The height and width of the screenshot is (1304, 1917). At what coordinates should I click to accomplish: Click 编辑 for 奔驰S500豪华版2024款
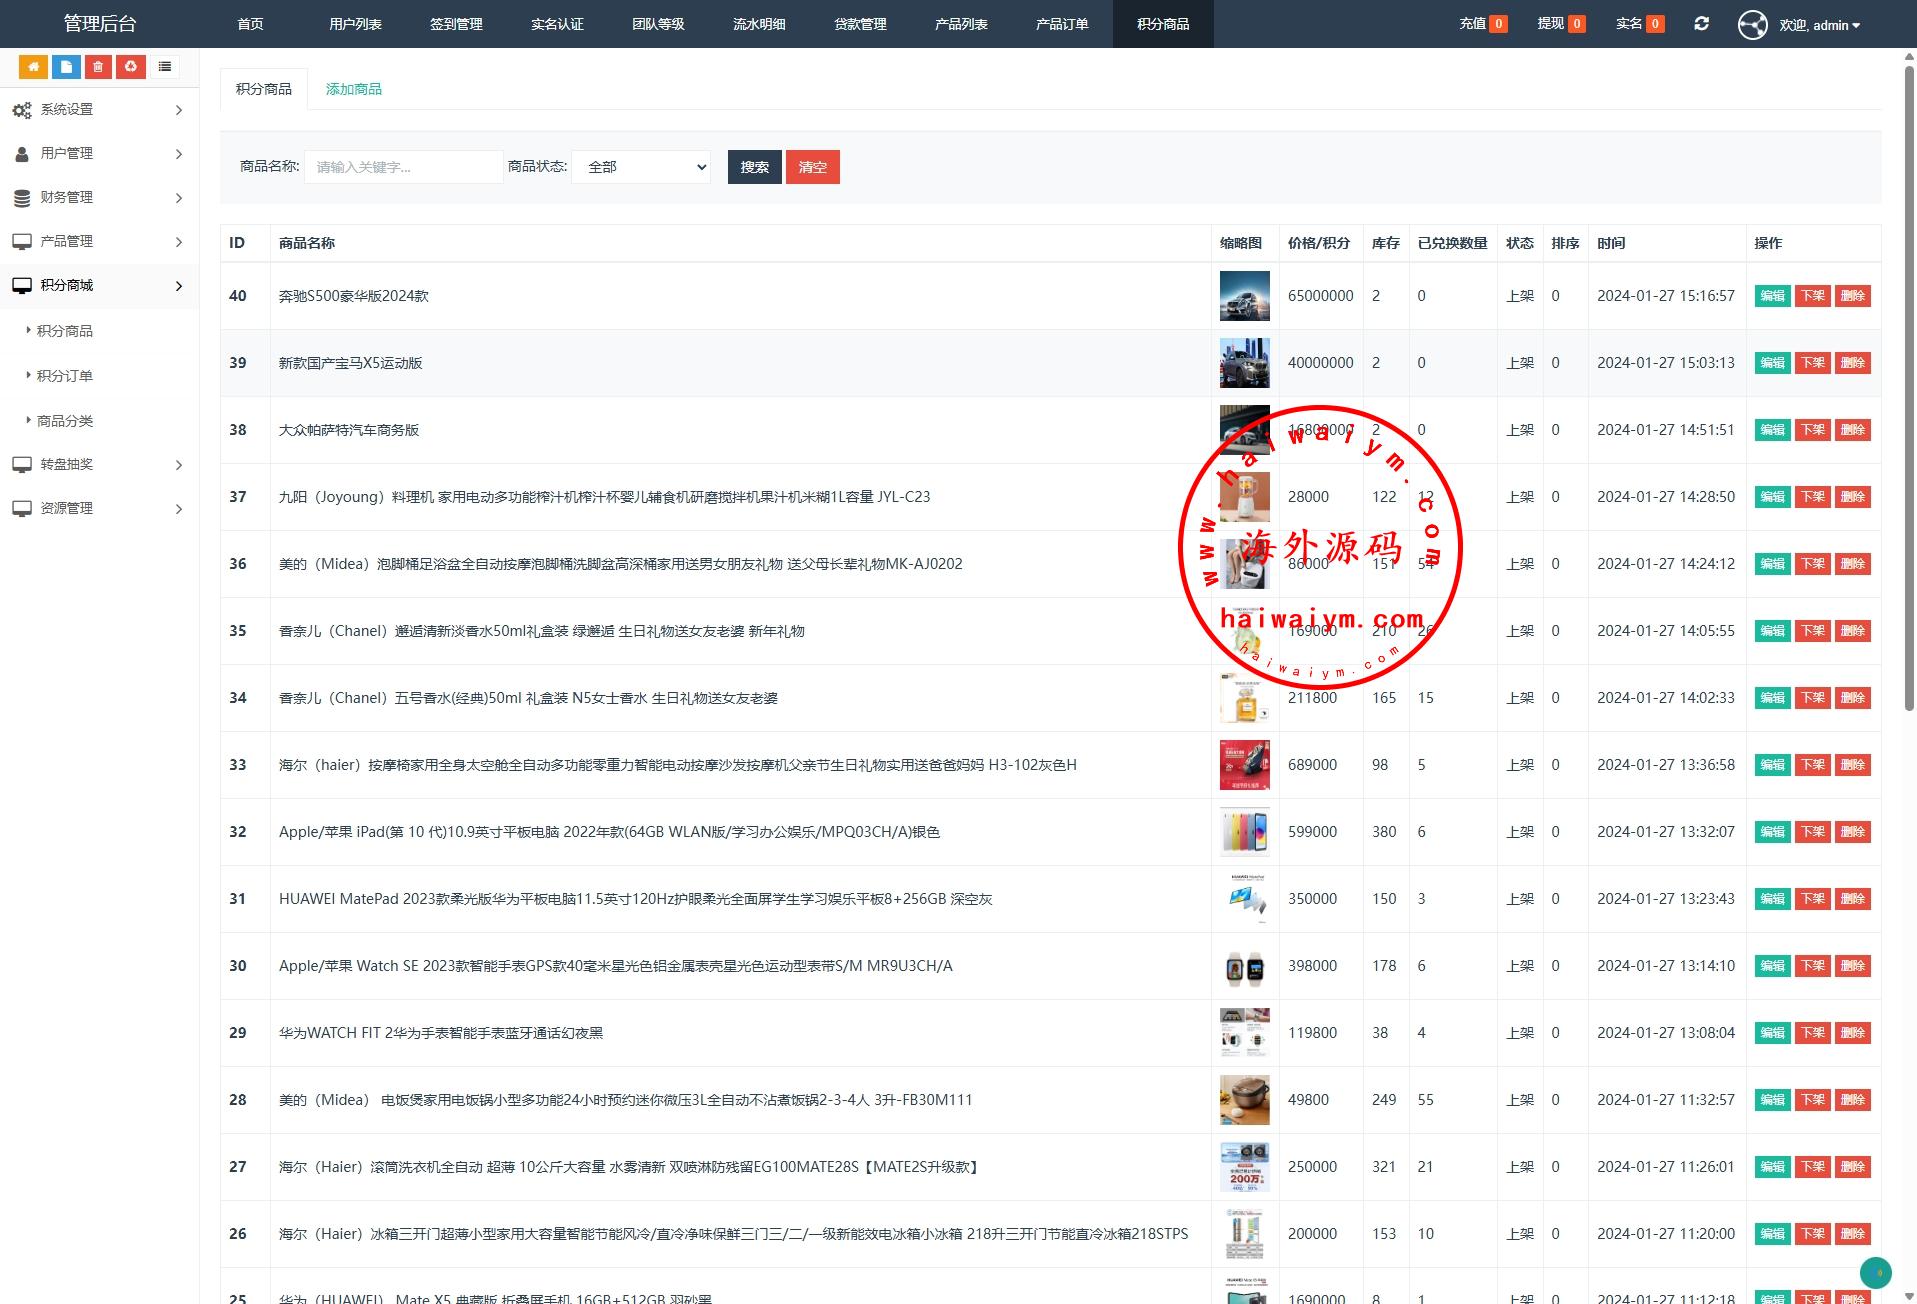[x=1772, y=296]
